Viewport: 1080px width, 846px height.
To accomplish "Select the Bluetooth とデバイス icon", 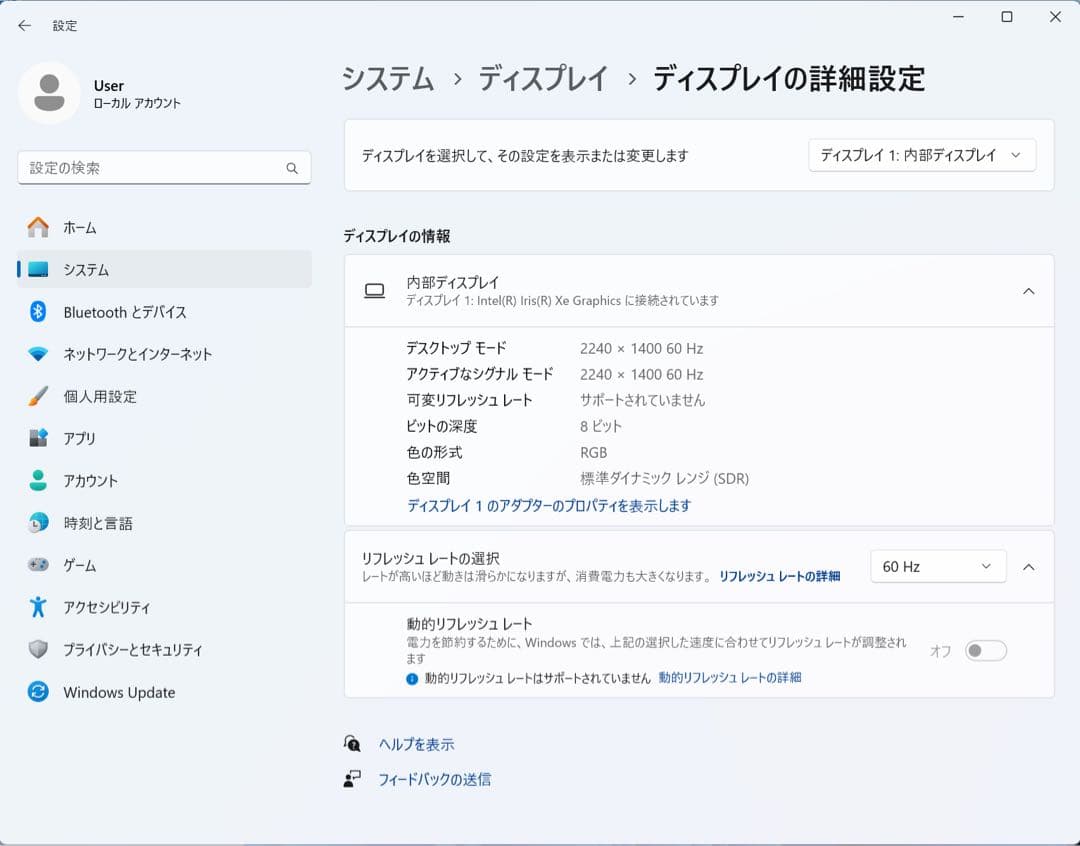I will coord(38,312).
